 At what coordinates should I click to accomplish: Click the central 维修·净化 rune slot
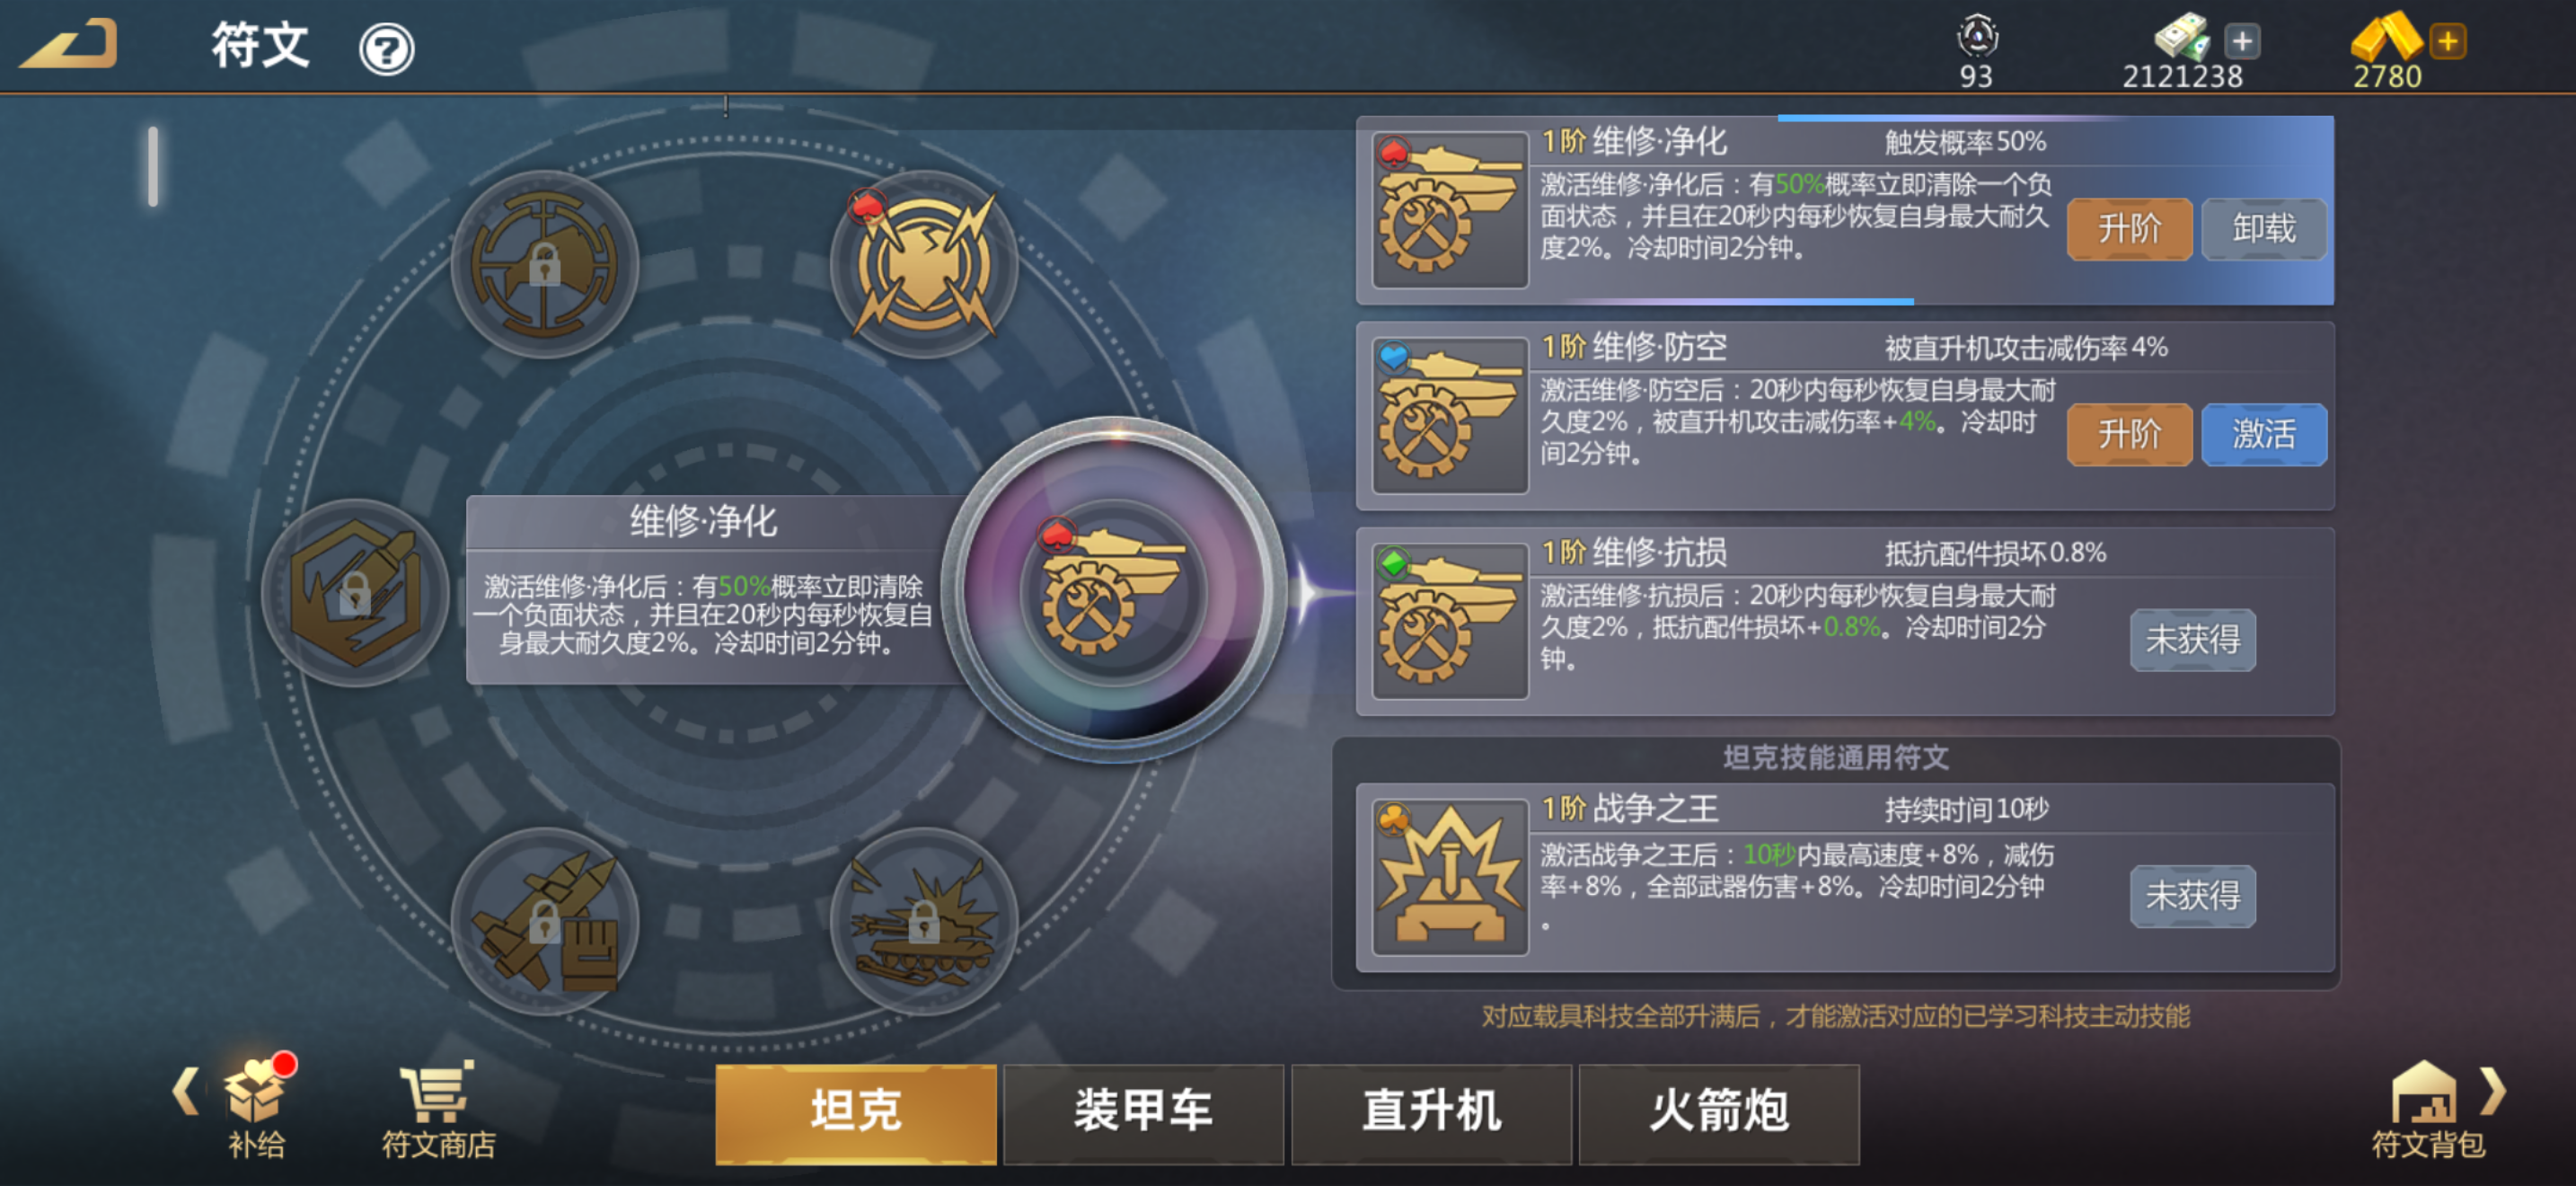[1113, 592]
